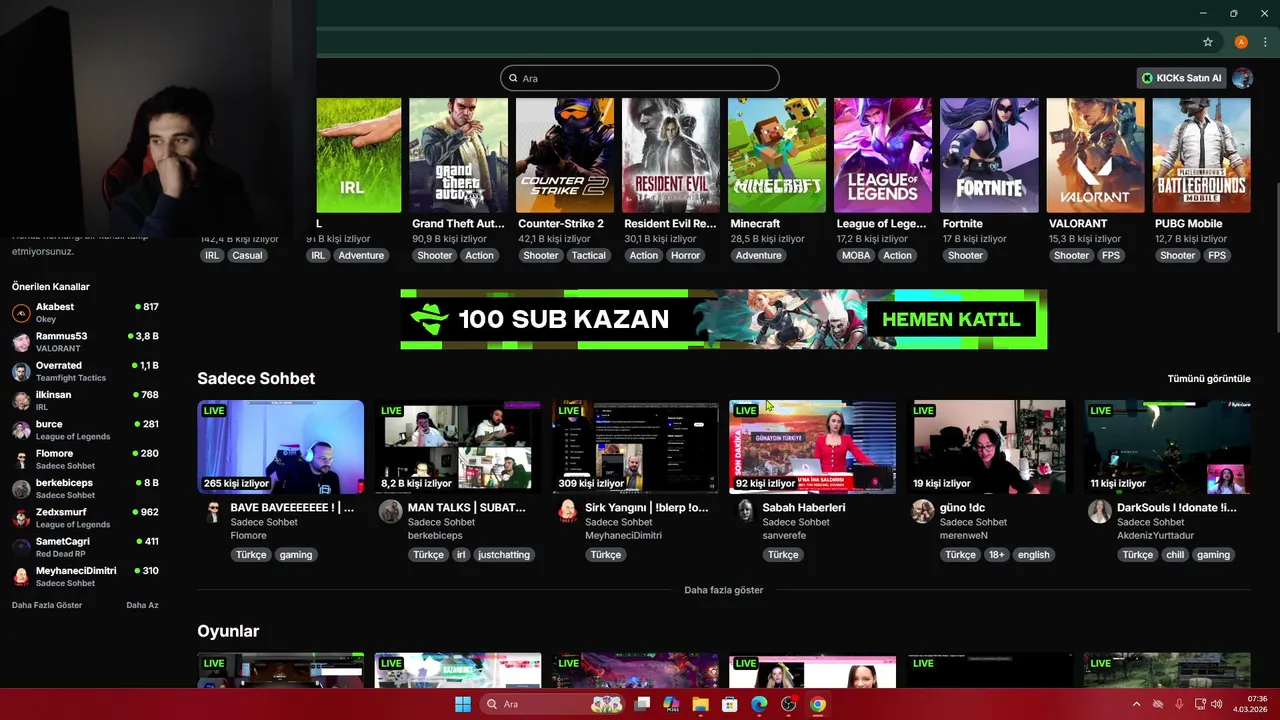This screenshot has height=720, width=1280.
Task: Open the IRL category cover
Action: pyautogui.click(x=359, y=155)
